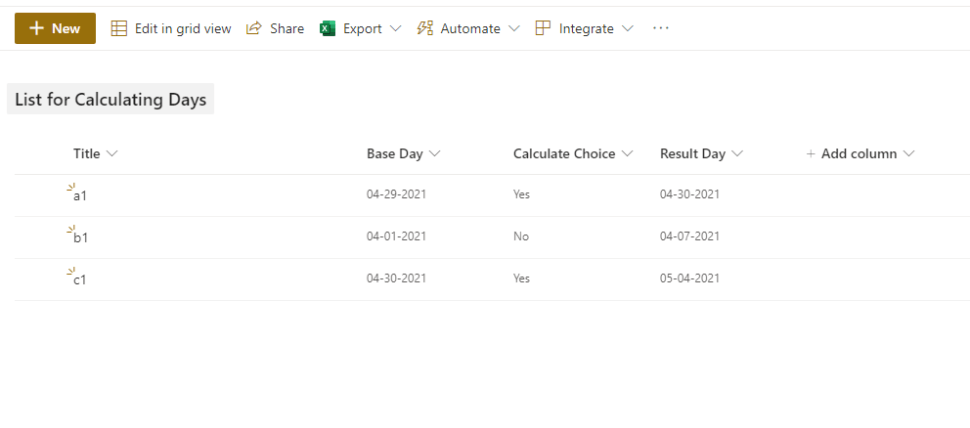Screen dimensions: 970x428
Task: Select Base Day 04-29-2021 cell
Action: 397,194
